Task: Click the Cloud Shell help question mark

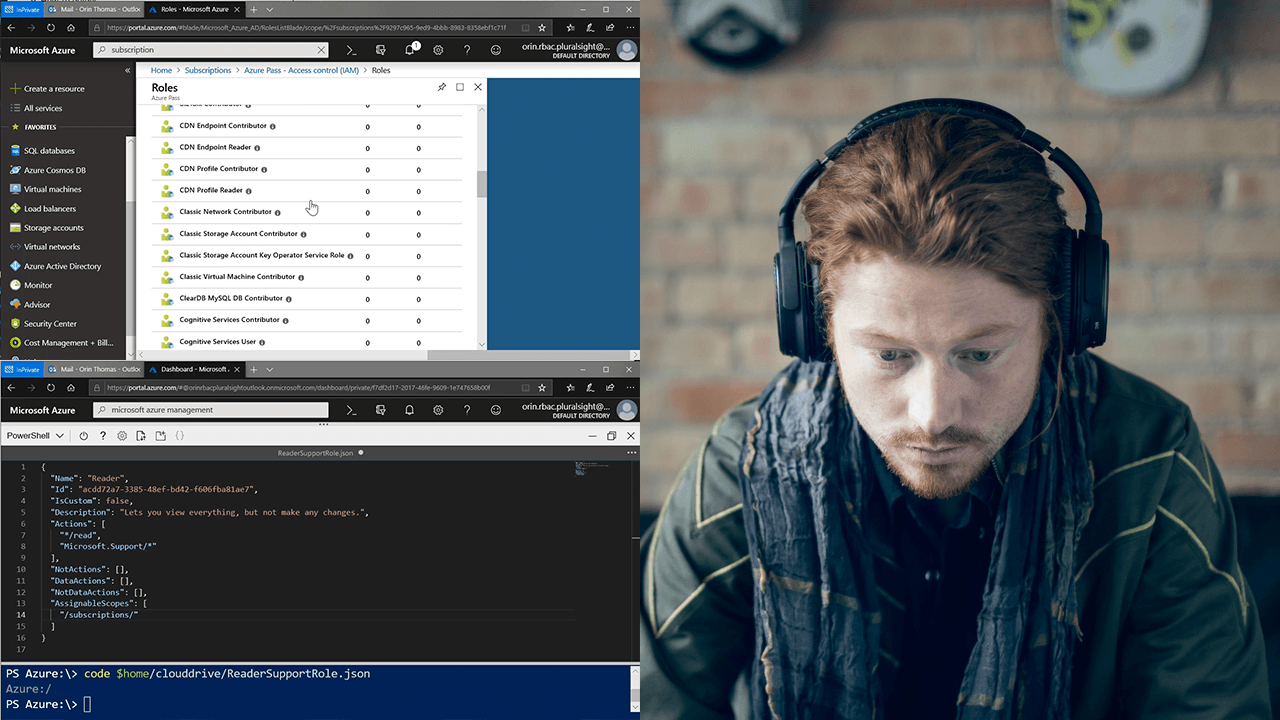Action: pos(103,435)
